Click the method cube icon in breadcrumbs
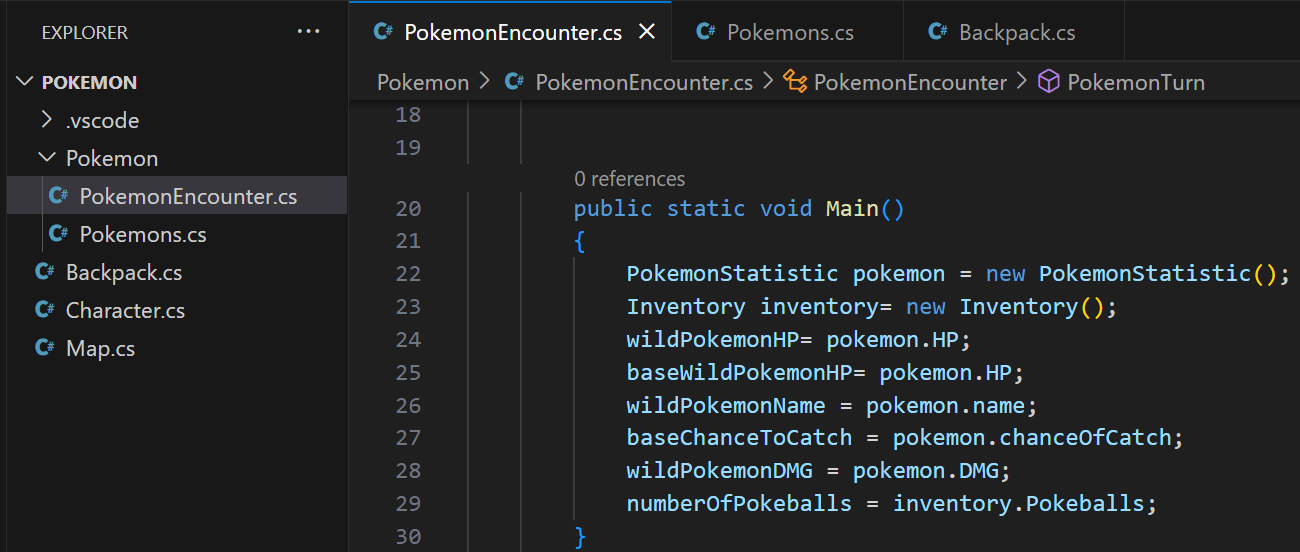This screenshot has width=1300, height=552. [1048, 82]
